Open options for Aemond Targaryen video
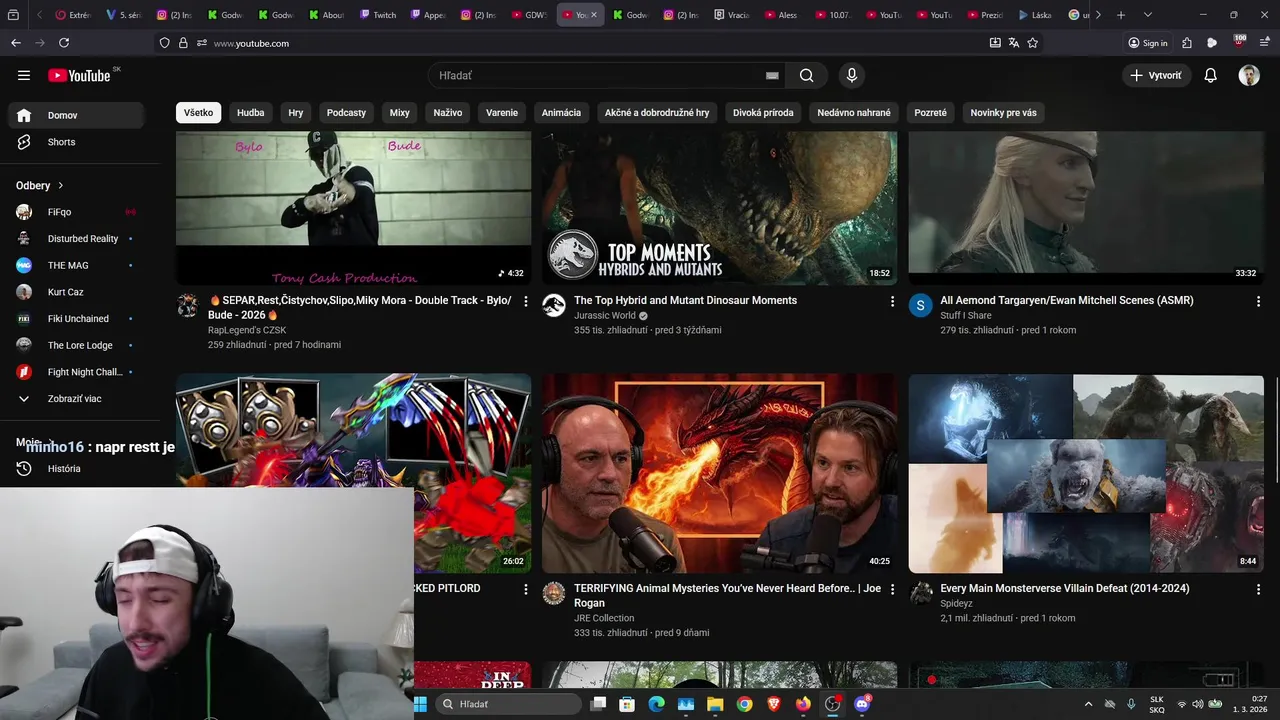 (1258, 301)
